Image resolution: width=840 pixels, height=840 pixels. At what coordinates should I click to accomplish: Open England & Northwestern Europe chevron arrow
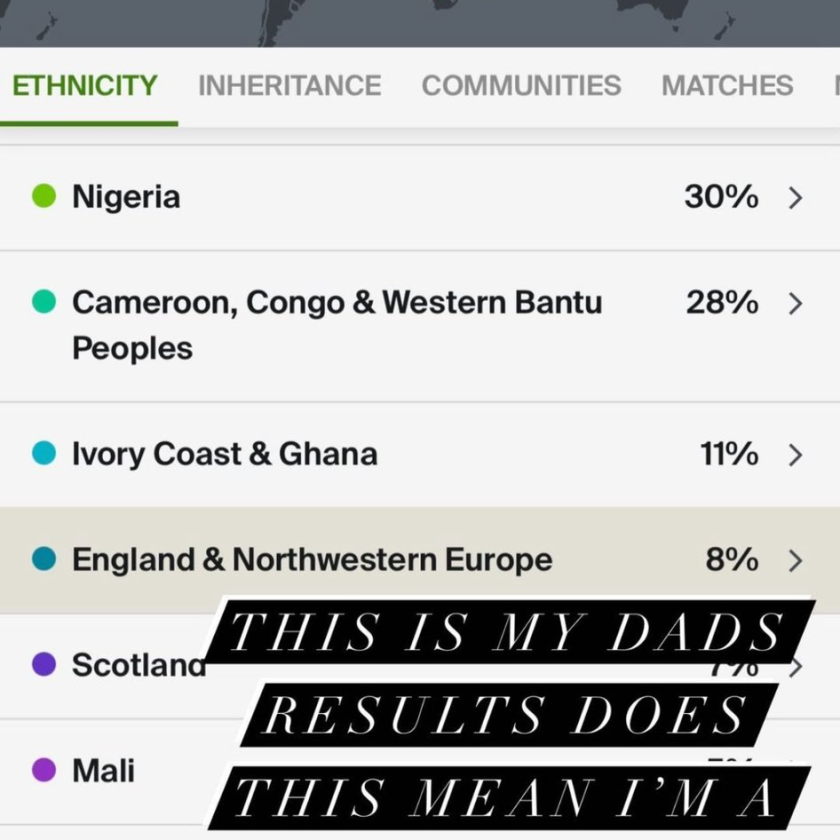click(x=796, y=560)
